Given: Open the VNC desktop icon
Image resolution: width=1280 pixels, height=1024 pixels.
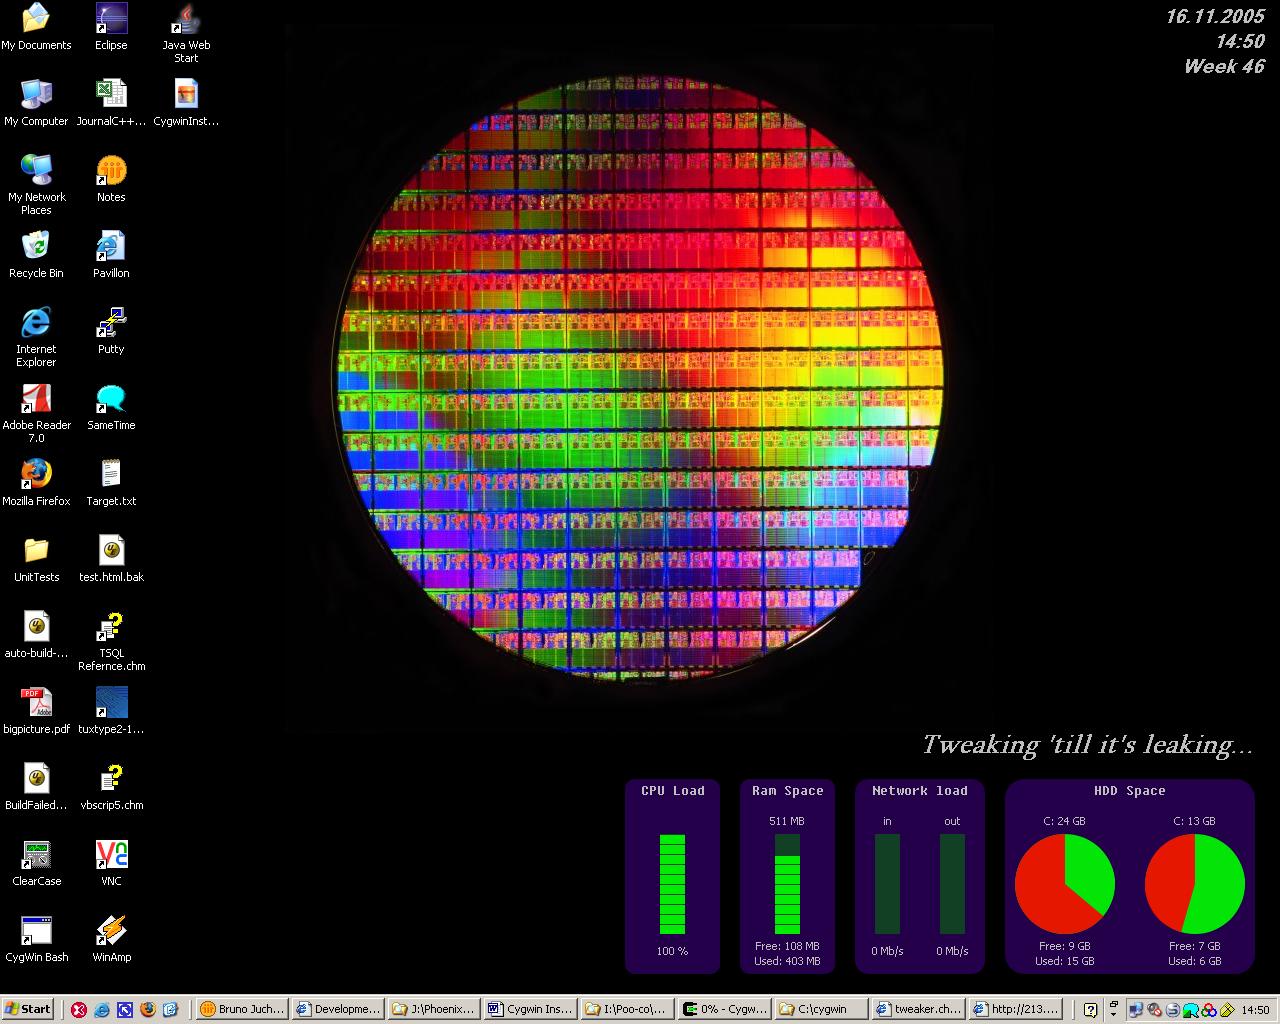Looking at the screenshot, I should (x=111, y=855).
